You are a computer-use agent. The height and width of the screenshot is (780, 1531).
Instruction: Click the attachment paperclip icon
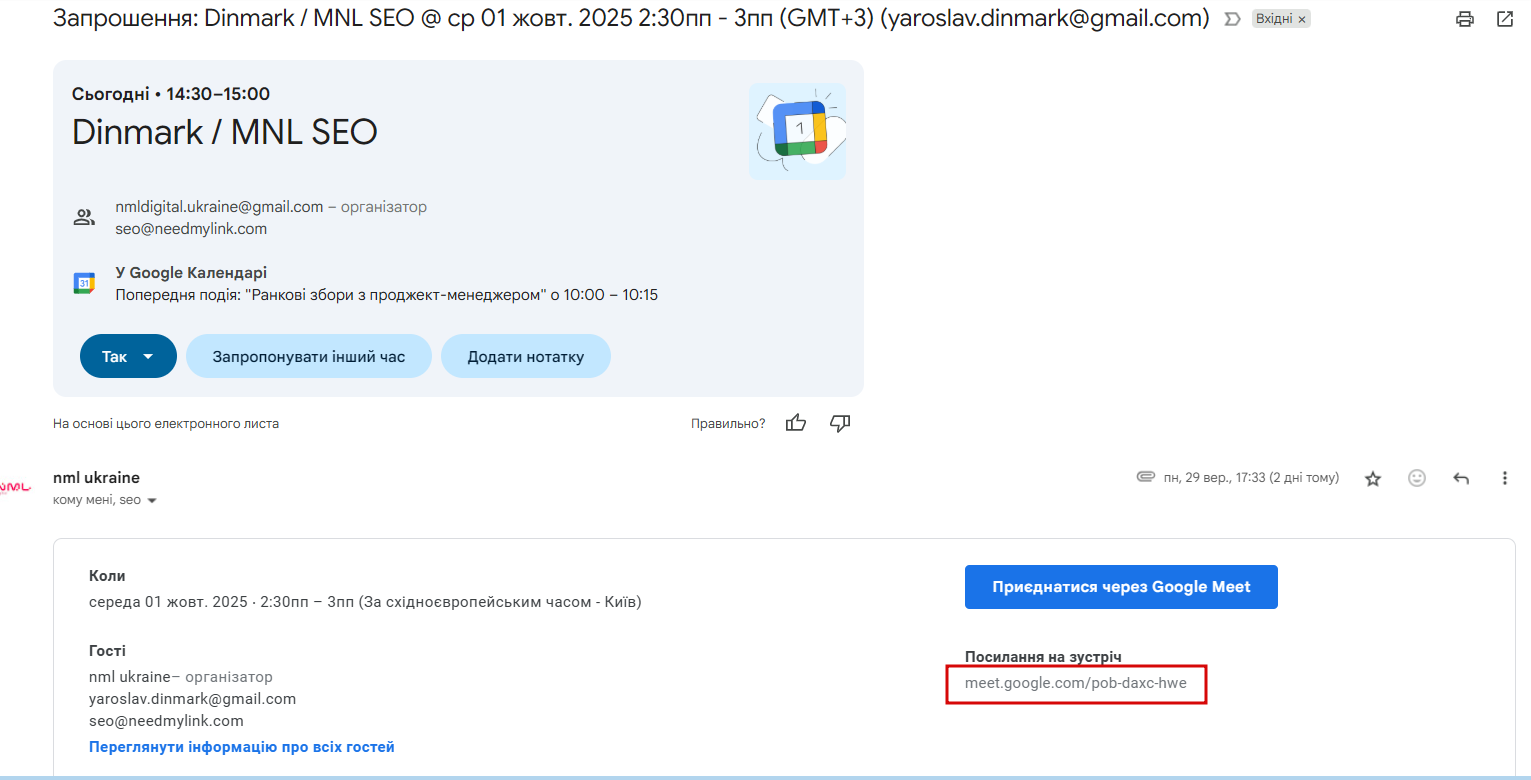pos(1146,477)
